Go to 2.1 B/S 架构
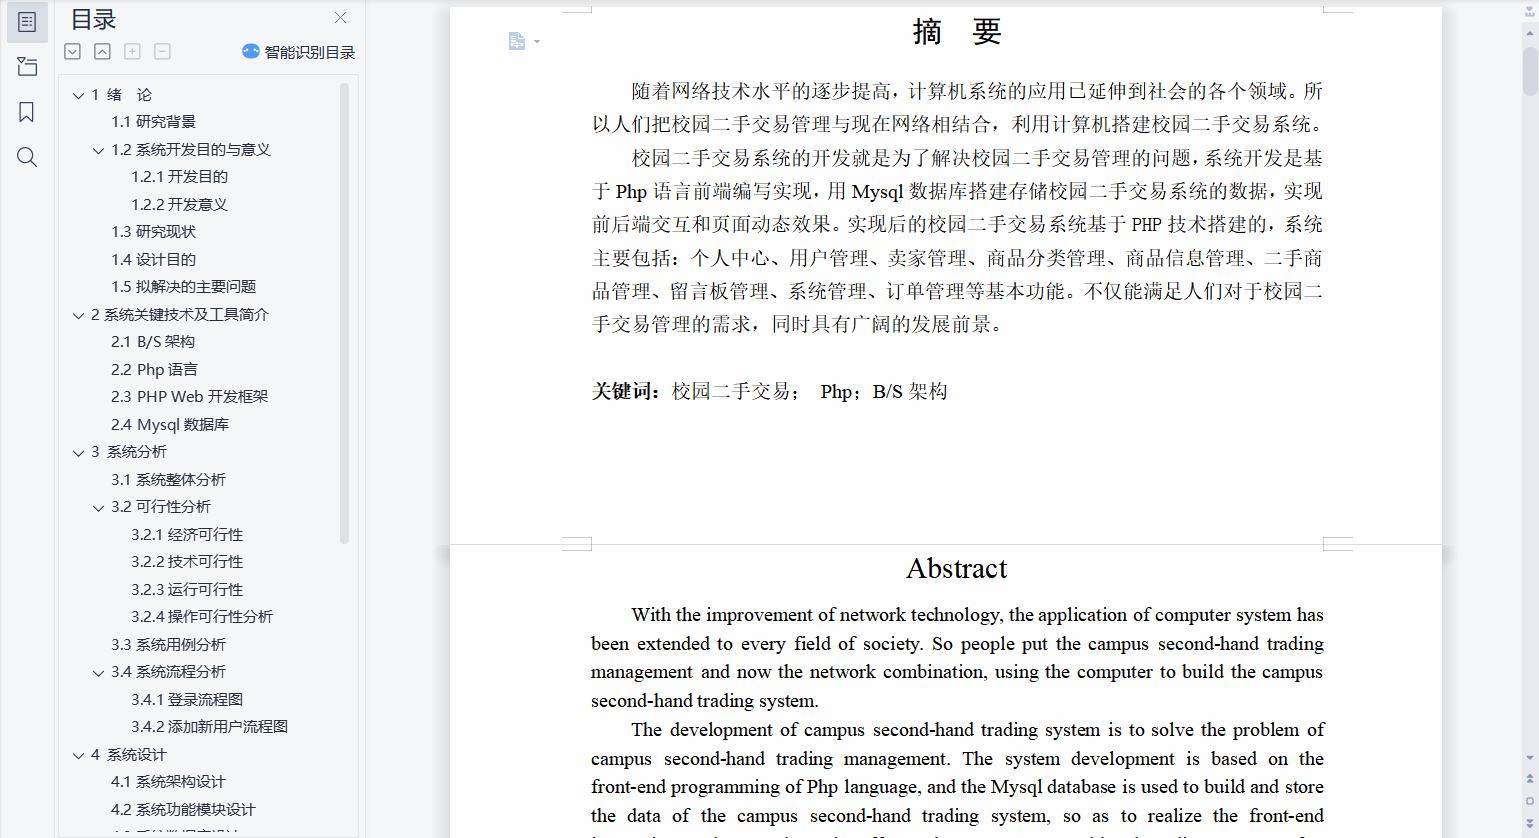The image size is (1539, 838). pos(153,342)
